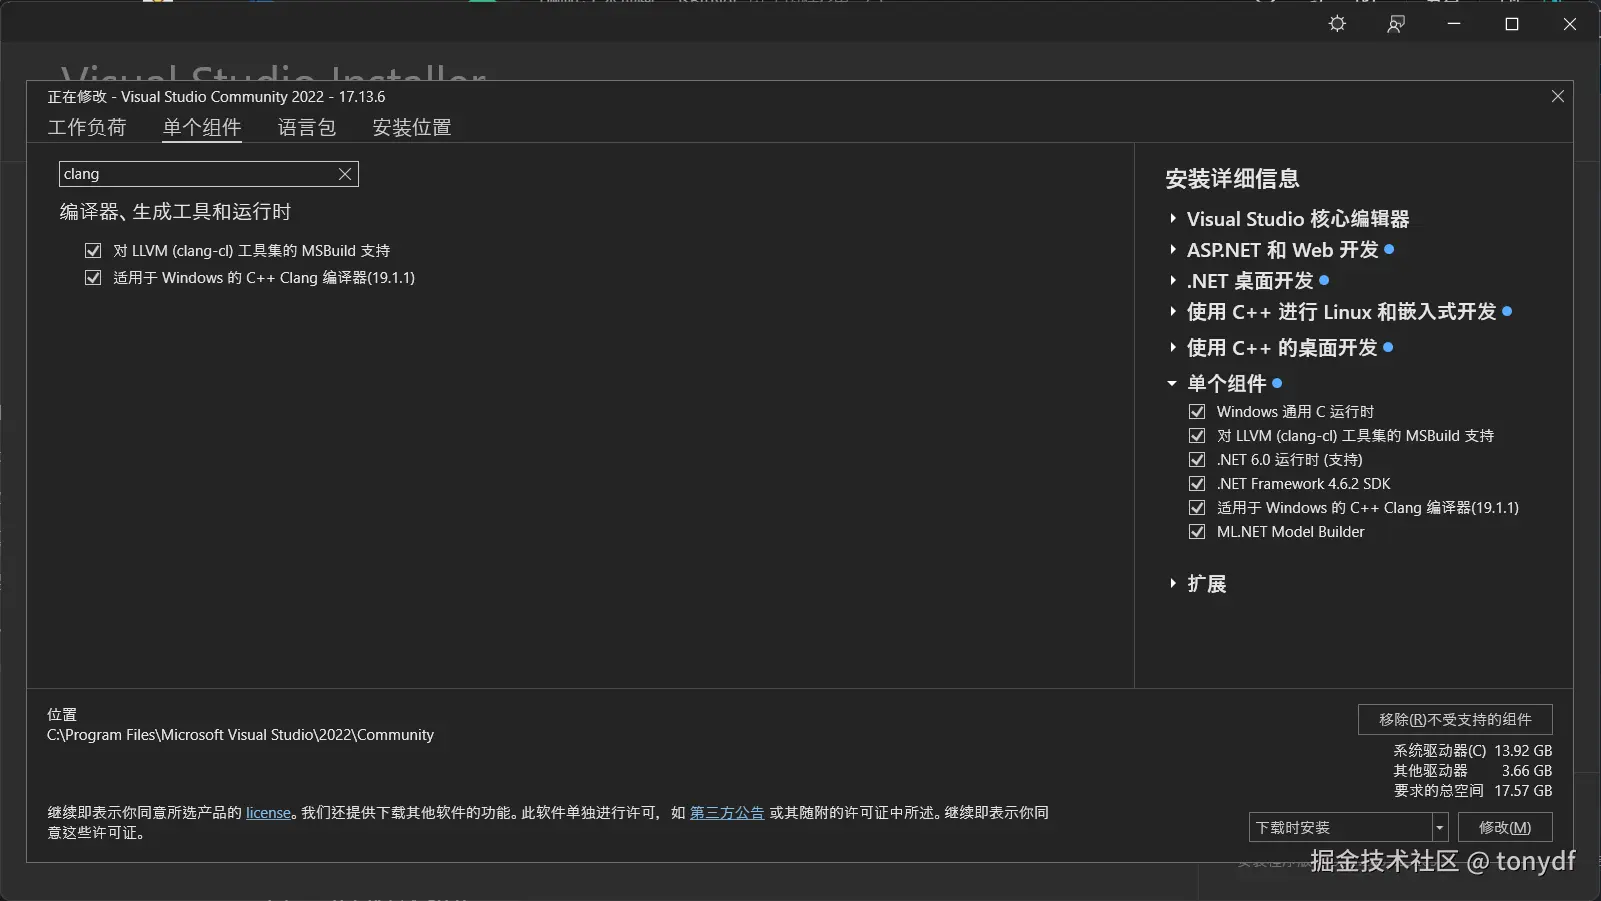Select the 单个组件 tab
Screen dimensions: 1601x901
point(202,128)
